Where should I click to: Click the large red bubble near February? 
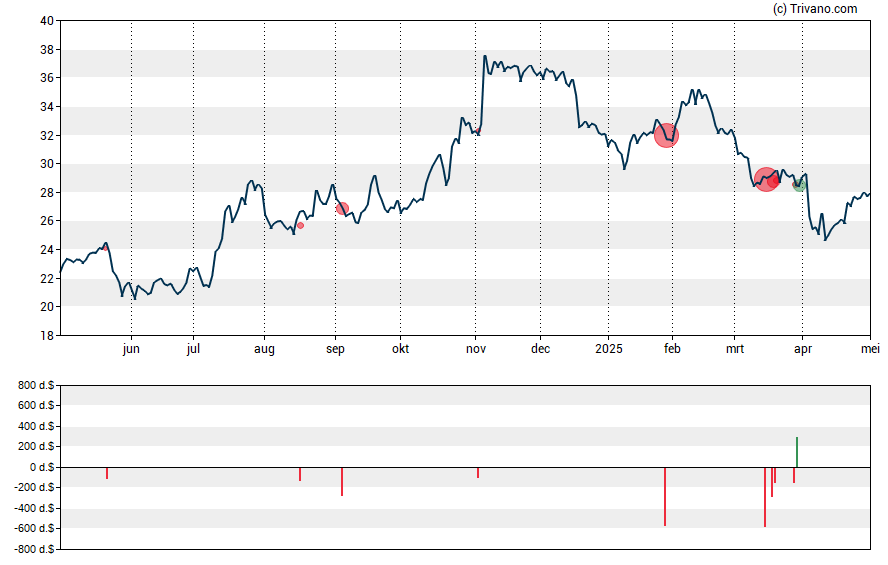[667, 136]
